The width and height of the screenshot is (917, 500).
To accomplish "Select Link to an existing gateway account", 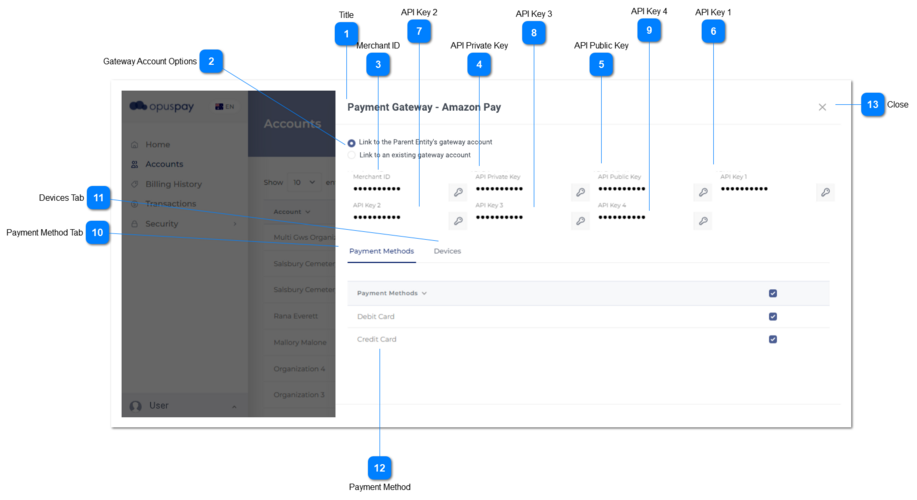I will pyautogui.click(x=351, y=155).
